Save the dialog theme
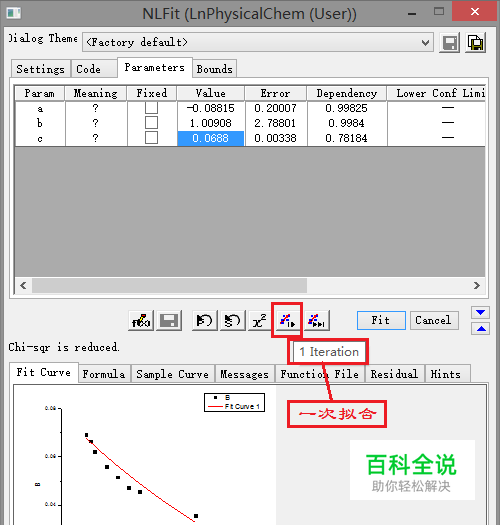 [449, 43]
